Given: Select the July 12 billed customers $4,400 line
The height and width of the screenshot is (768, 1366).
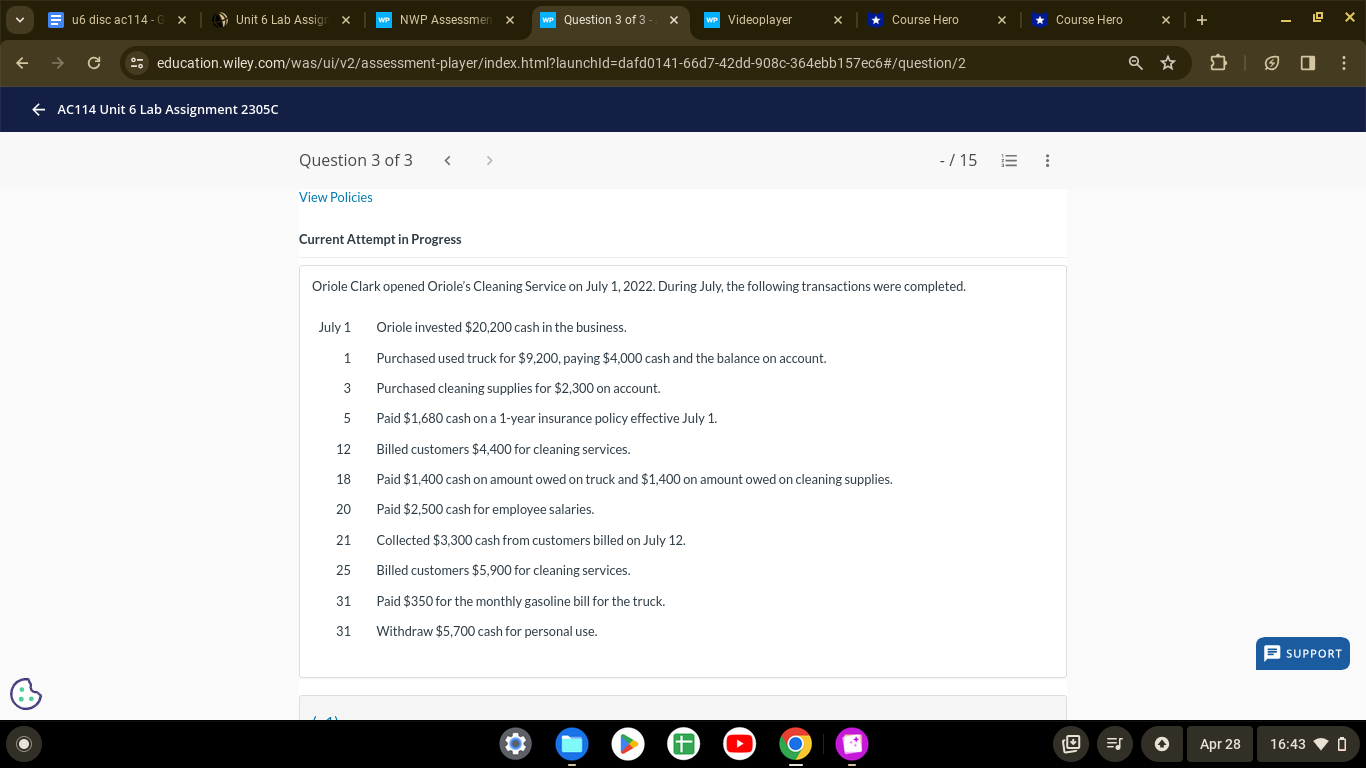Looking at the screenshot, I should pos(503,449).
